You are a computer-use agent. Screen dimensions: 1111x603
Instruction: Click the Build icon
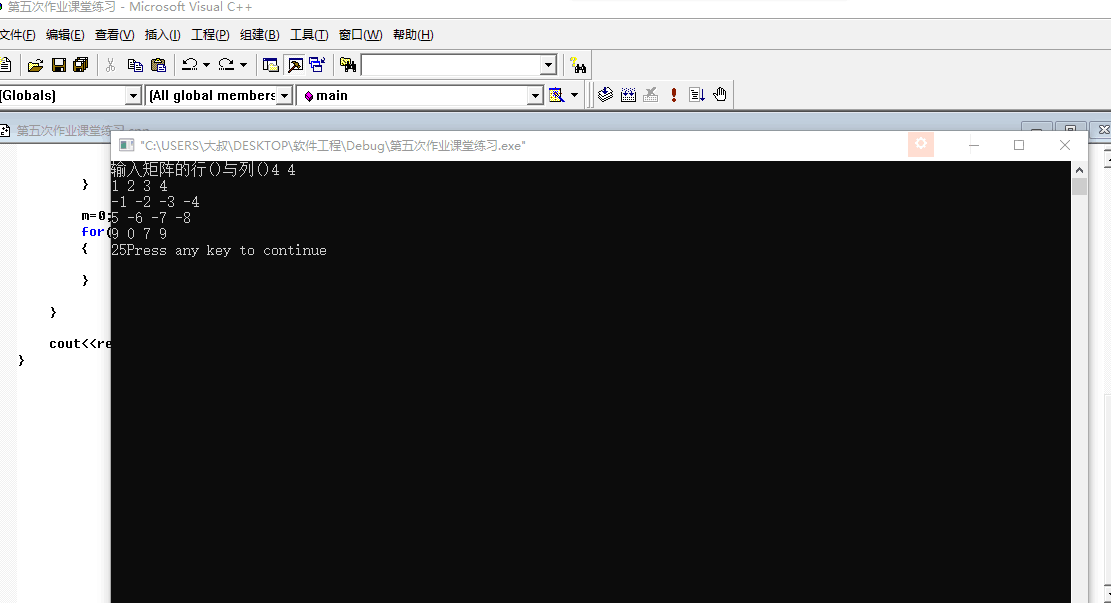628,94
